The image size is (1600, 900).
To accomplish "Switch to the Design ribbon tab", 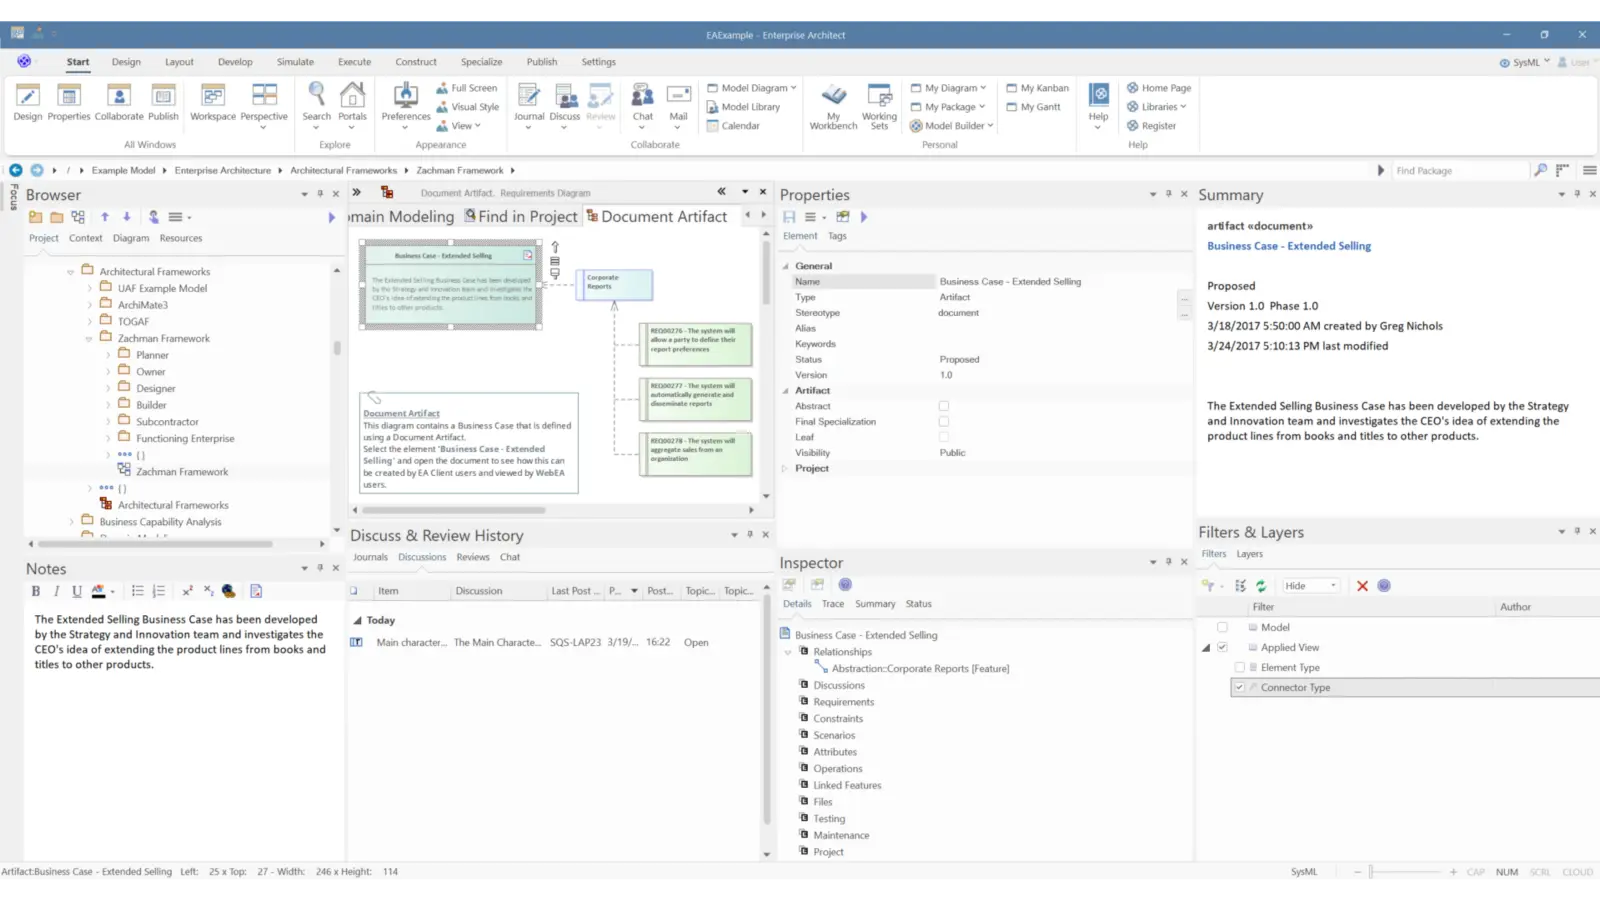I will pyautogui.click(x=126, y=61).
